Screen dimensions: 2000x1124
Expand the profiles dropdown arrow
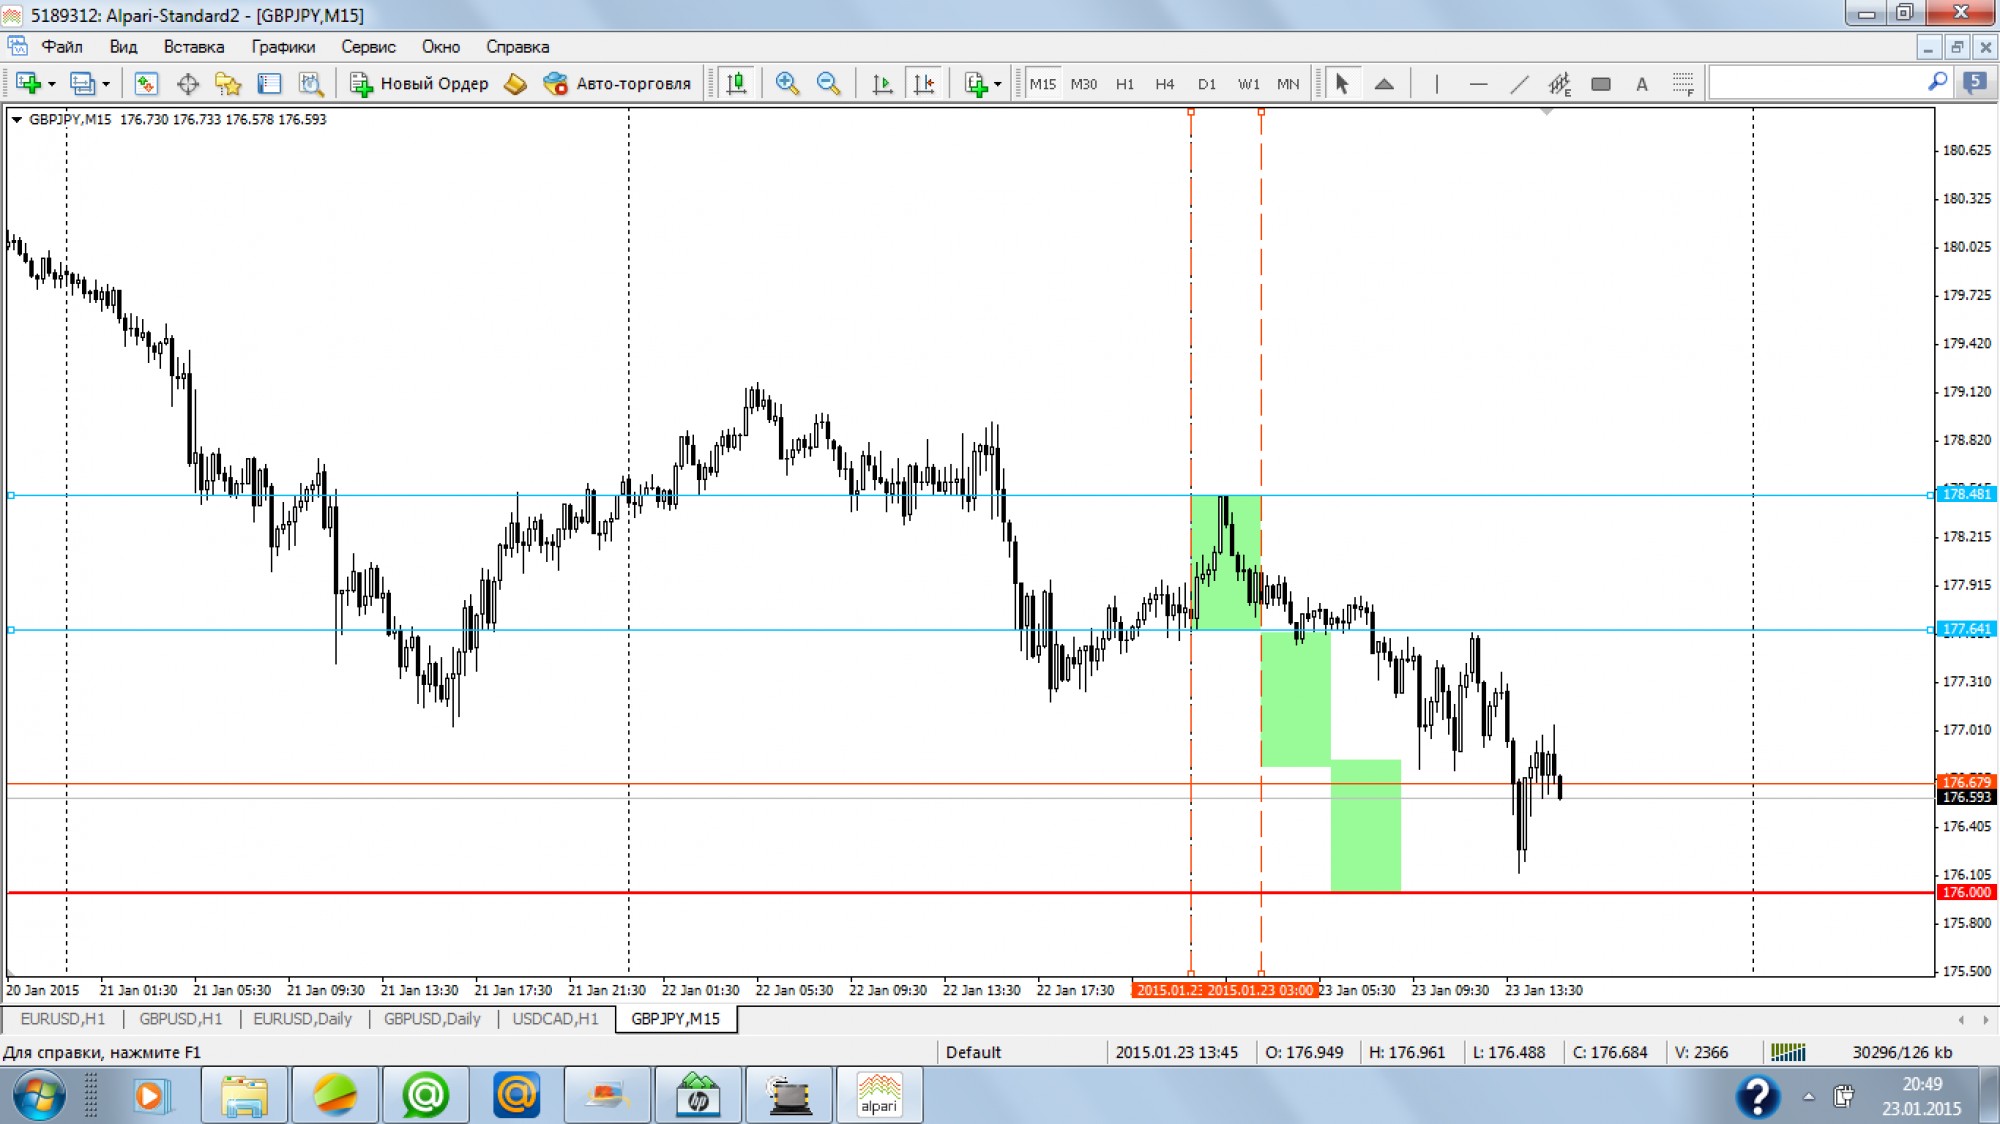coord(106,84)
